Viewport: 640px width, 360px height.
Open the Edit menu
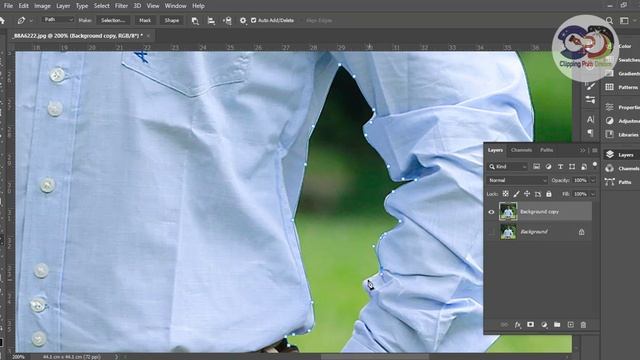click(x=24, y=6)
